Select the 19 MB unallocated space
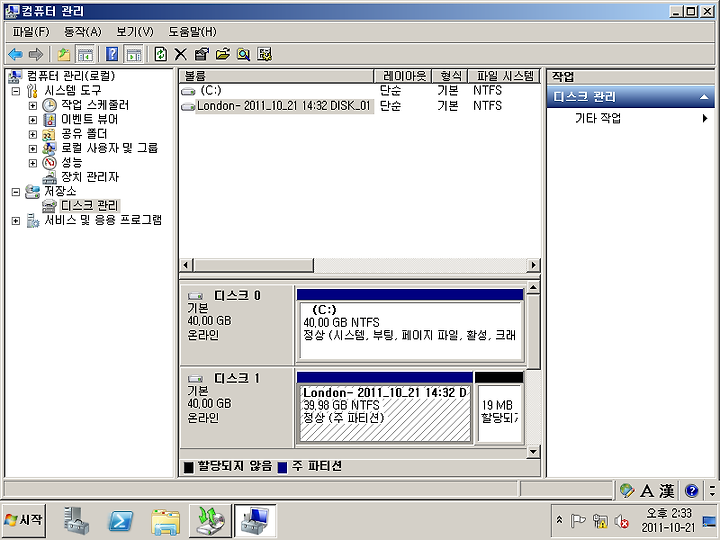 coord(499,408)
